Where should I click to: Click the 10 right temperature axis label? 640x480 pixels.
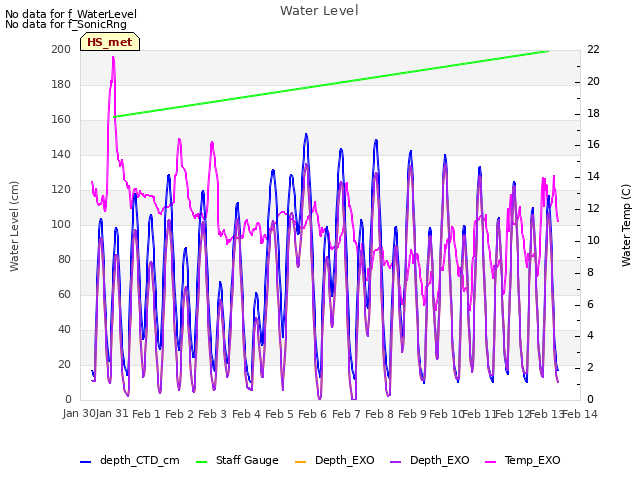pos(593,240)
